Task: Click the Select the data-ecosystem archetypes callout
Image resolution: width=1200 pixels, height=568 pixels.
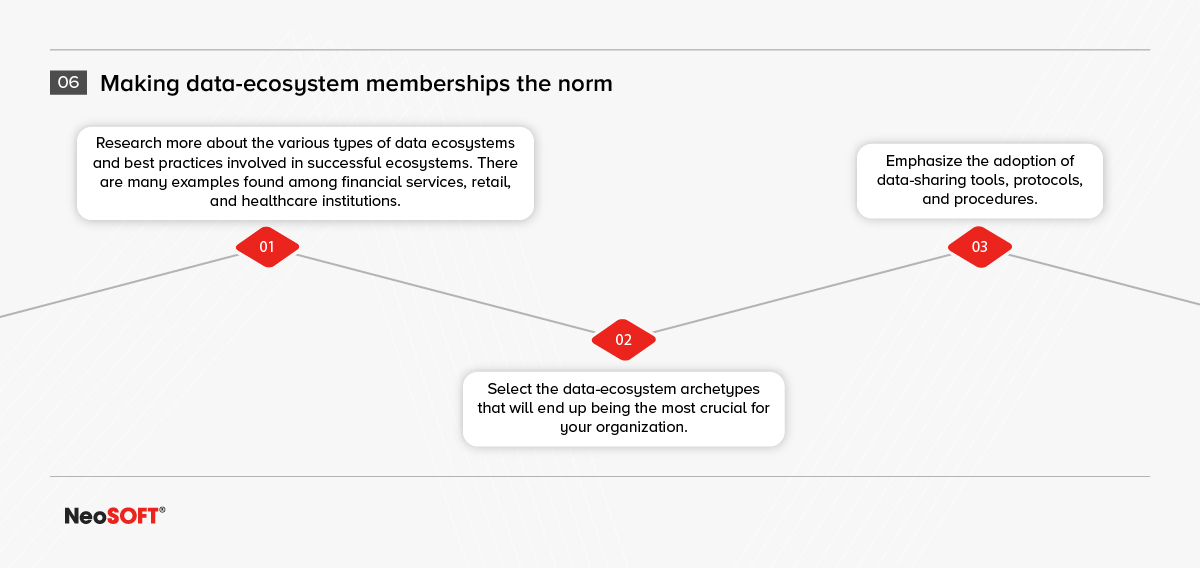Action: pos(623,408)
